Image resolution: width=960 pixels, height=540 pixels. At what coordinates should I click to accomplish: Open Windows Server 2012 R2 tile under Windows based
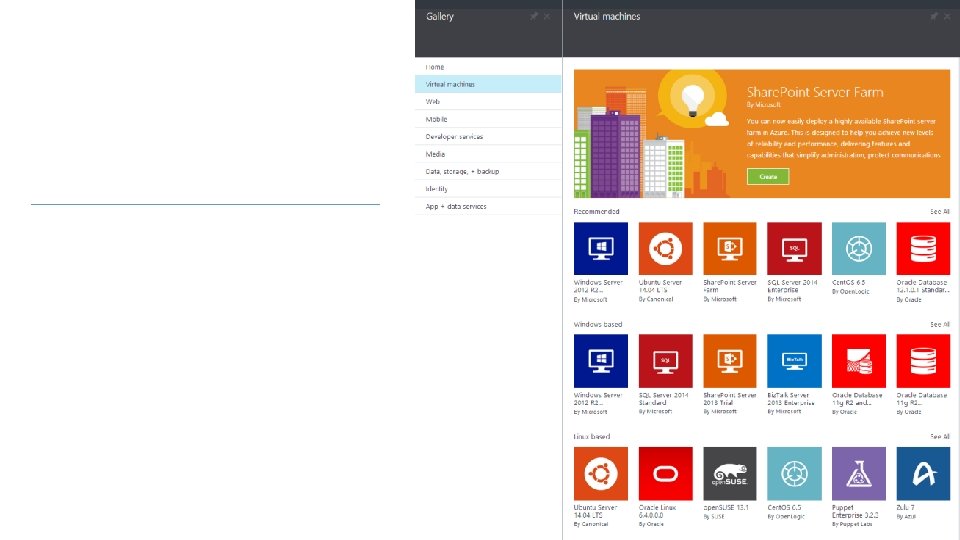tap(601, 361)
